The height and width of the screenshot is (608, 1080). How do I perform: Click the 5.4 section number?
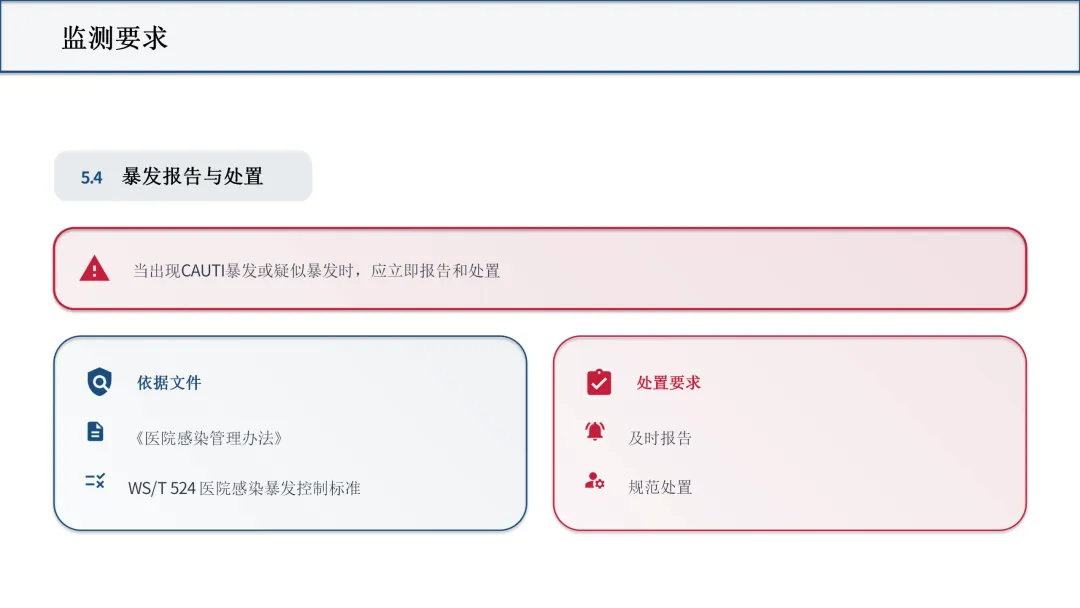[92, 178]
